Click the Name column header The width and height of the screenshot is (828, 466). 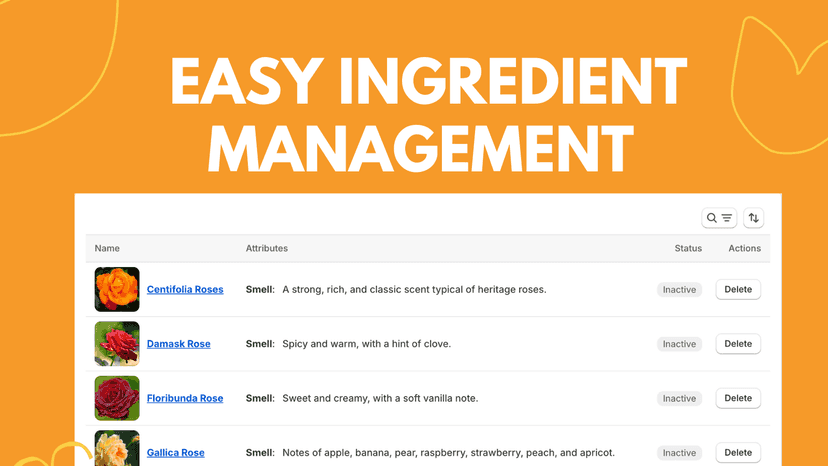click(x=107, y=248)
